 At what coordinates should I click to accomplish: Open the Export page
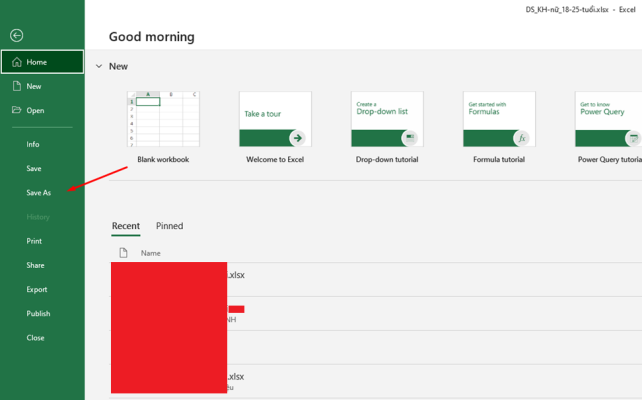coord(37,289)
